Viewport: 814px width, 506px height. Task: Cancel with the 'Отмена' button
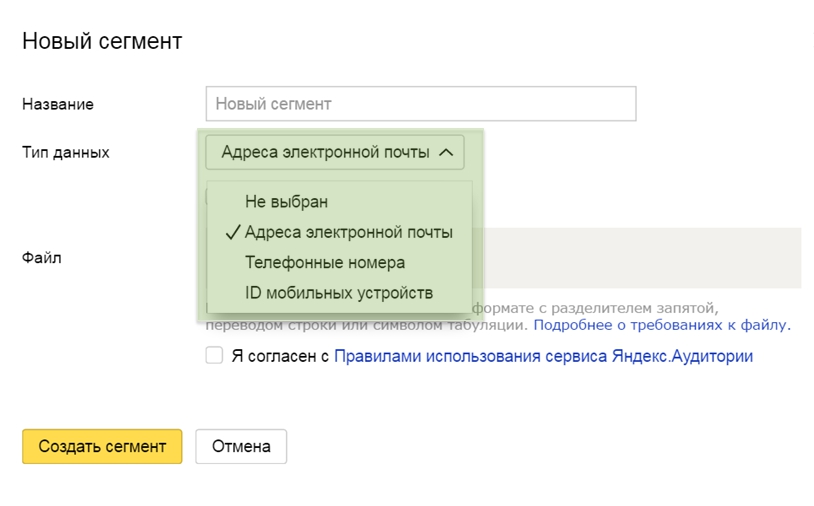coord(240,447)
